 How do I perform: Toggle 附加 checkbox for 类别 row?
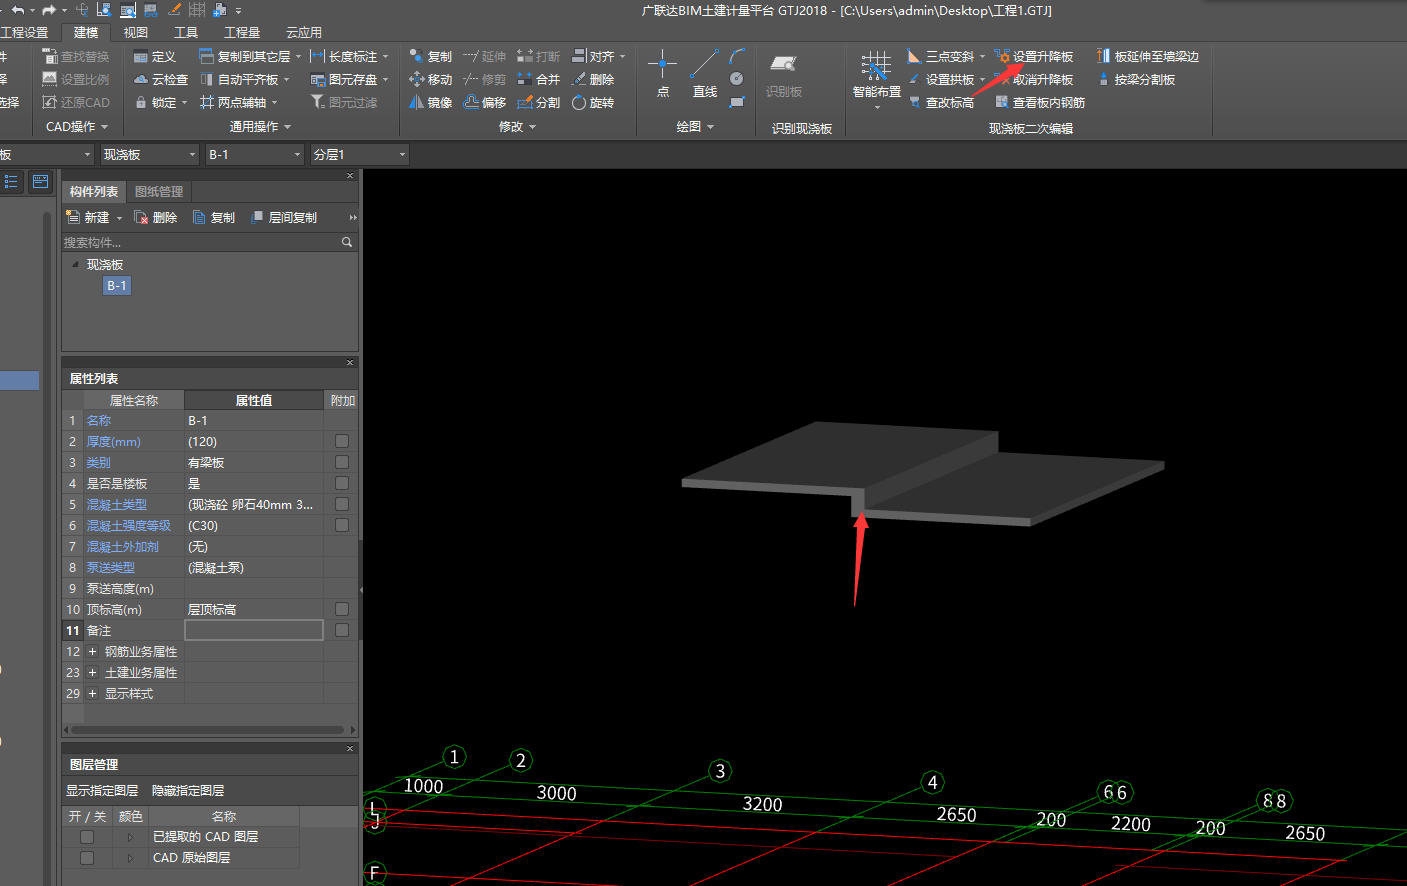342,462
